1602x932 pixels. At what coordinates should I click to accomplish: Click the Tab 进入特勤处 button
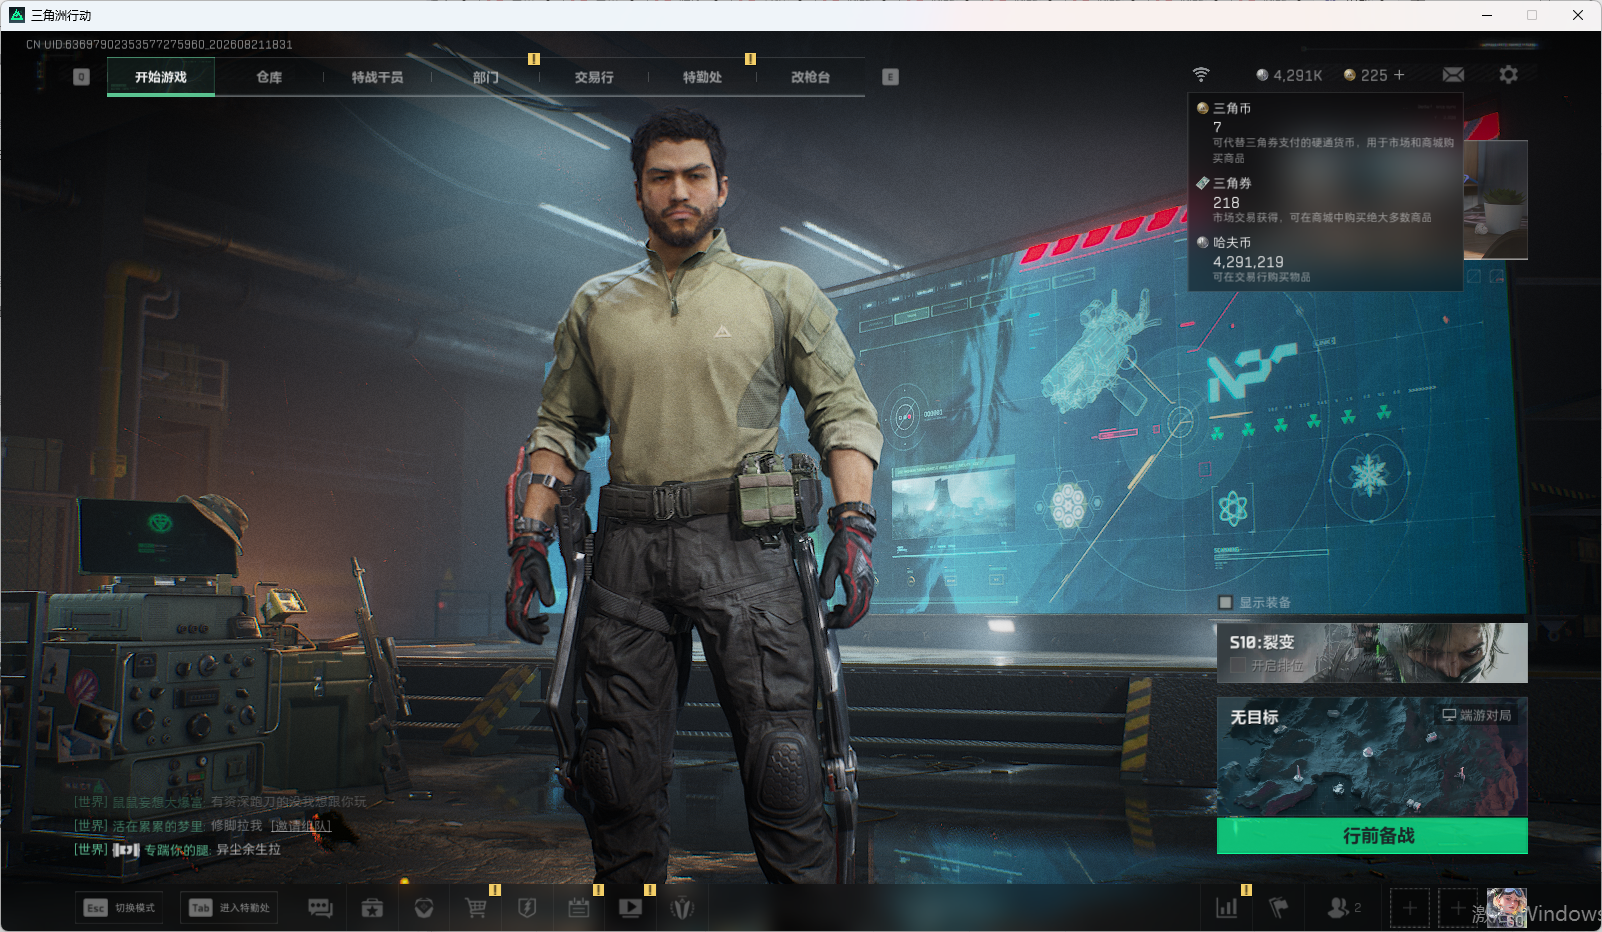(230, 908)
